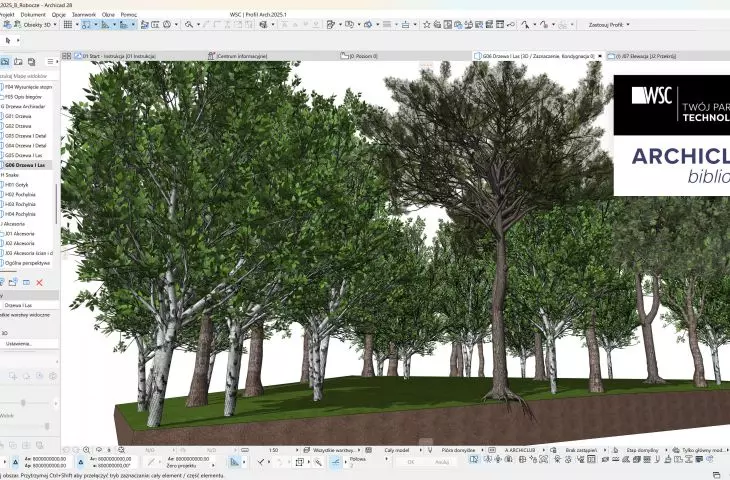730x480 pixels.
Task: Open the Cały model dropdown
Action: (x=399, y=450)
